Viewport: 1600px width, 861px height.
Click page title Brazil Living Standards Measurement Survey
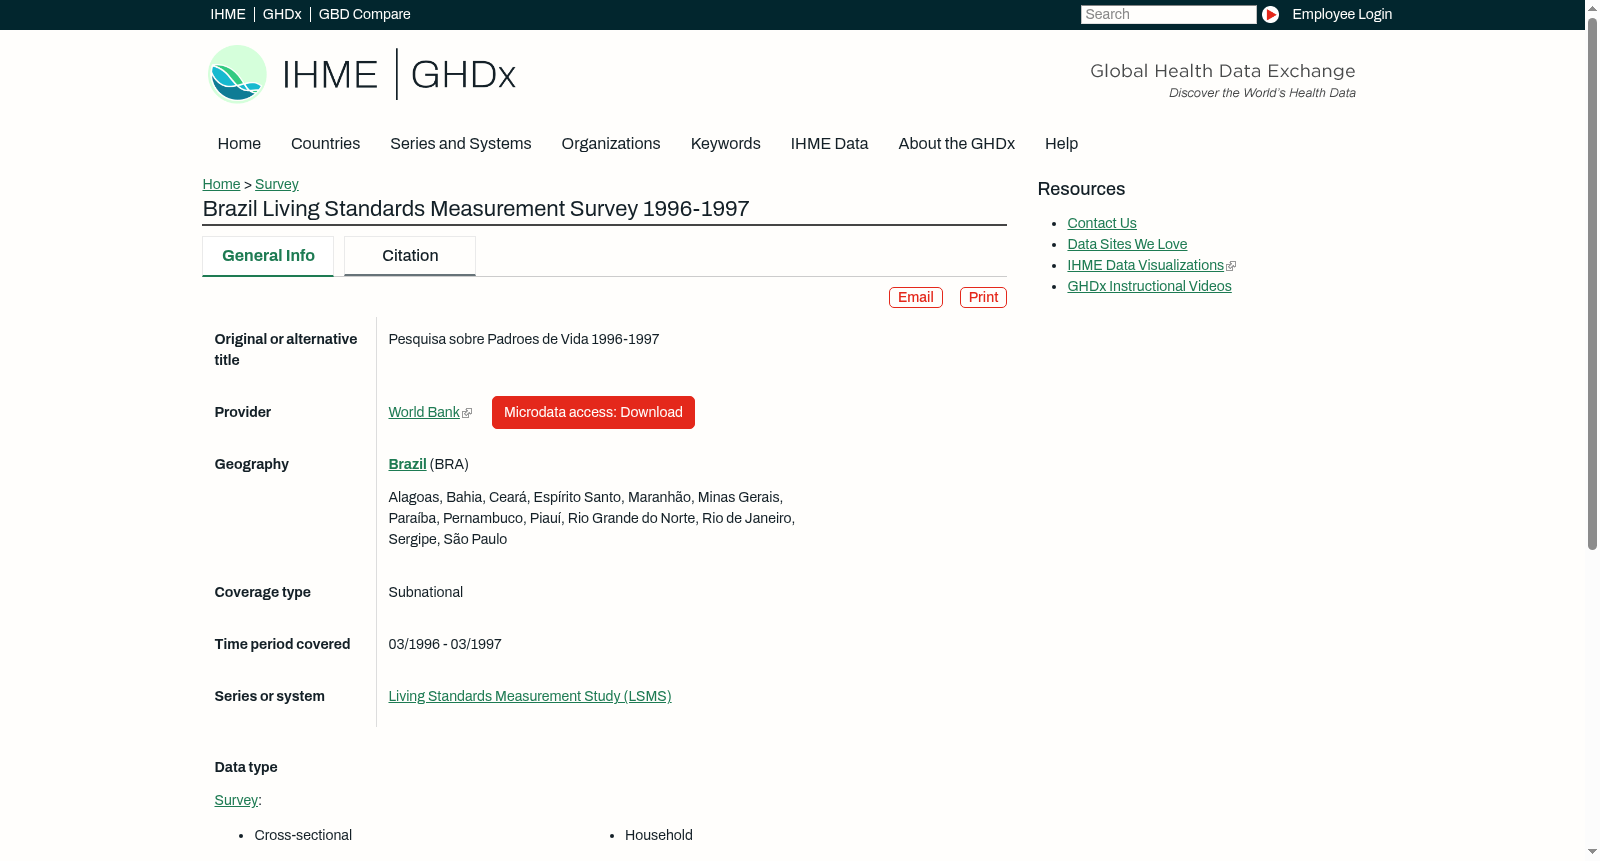pos(476,209)
